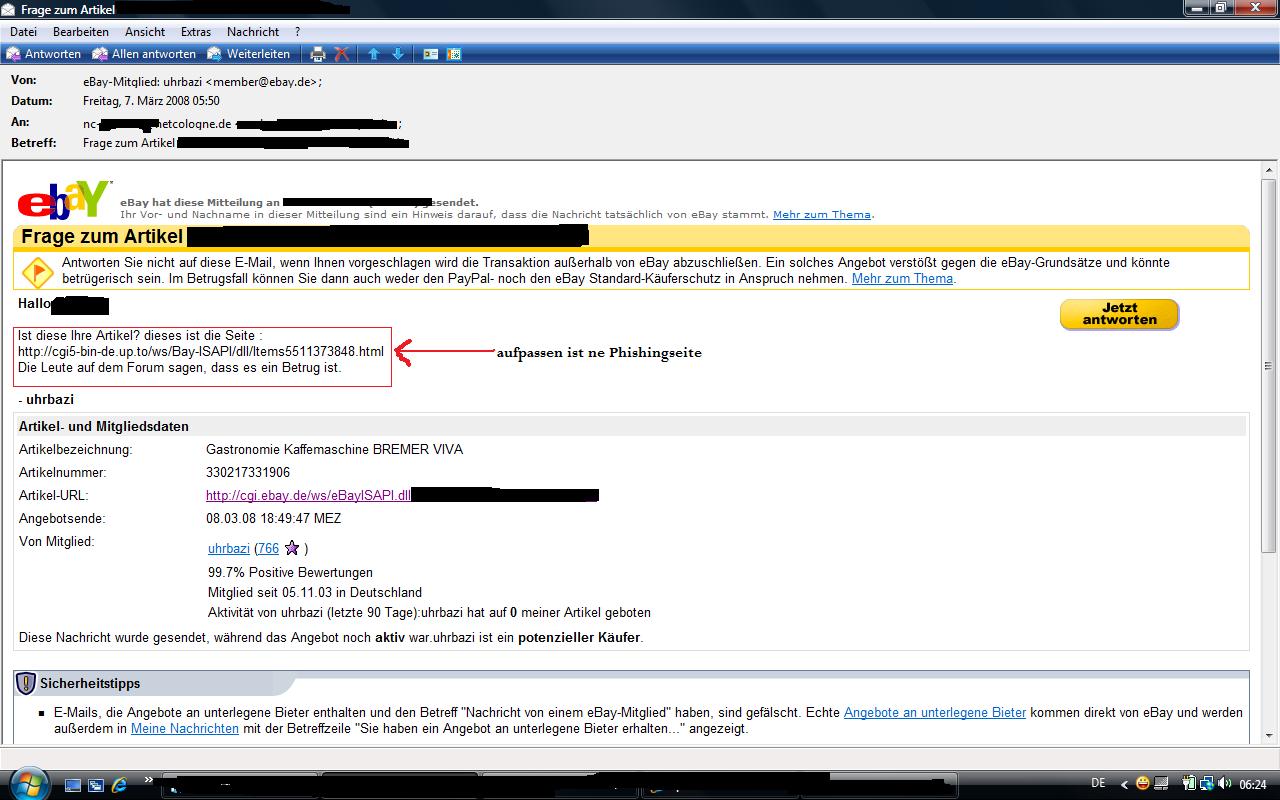
Task: Go to previous message with up arrow
Action: click(x=374, y=54)
